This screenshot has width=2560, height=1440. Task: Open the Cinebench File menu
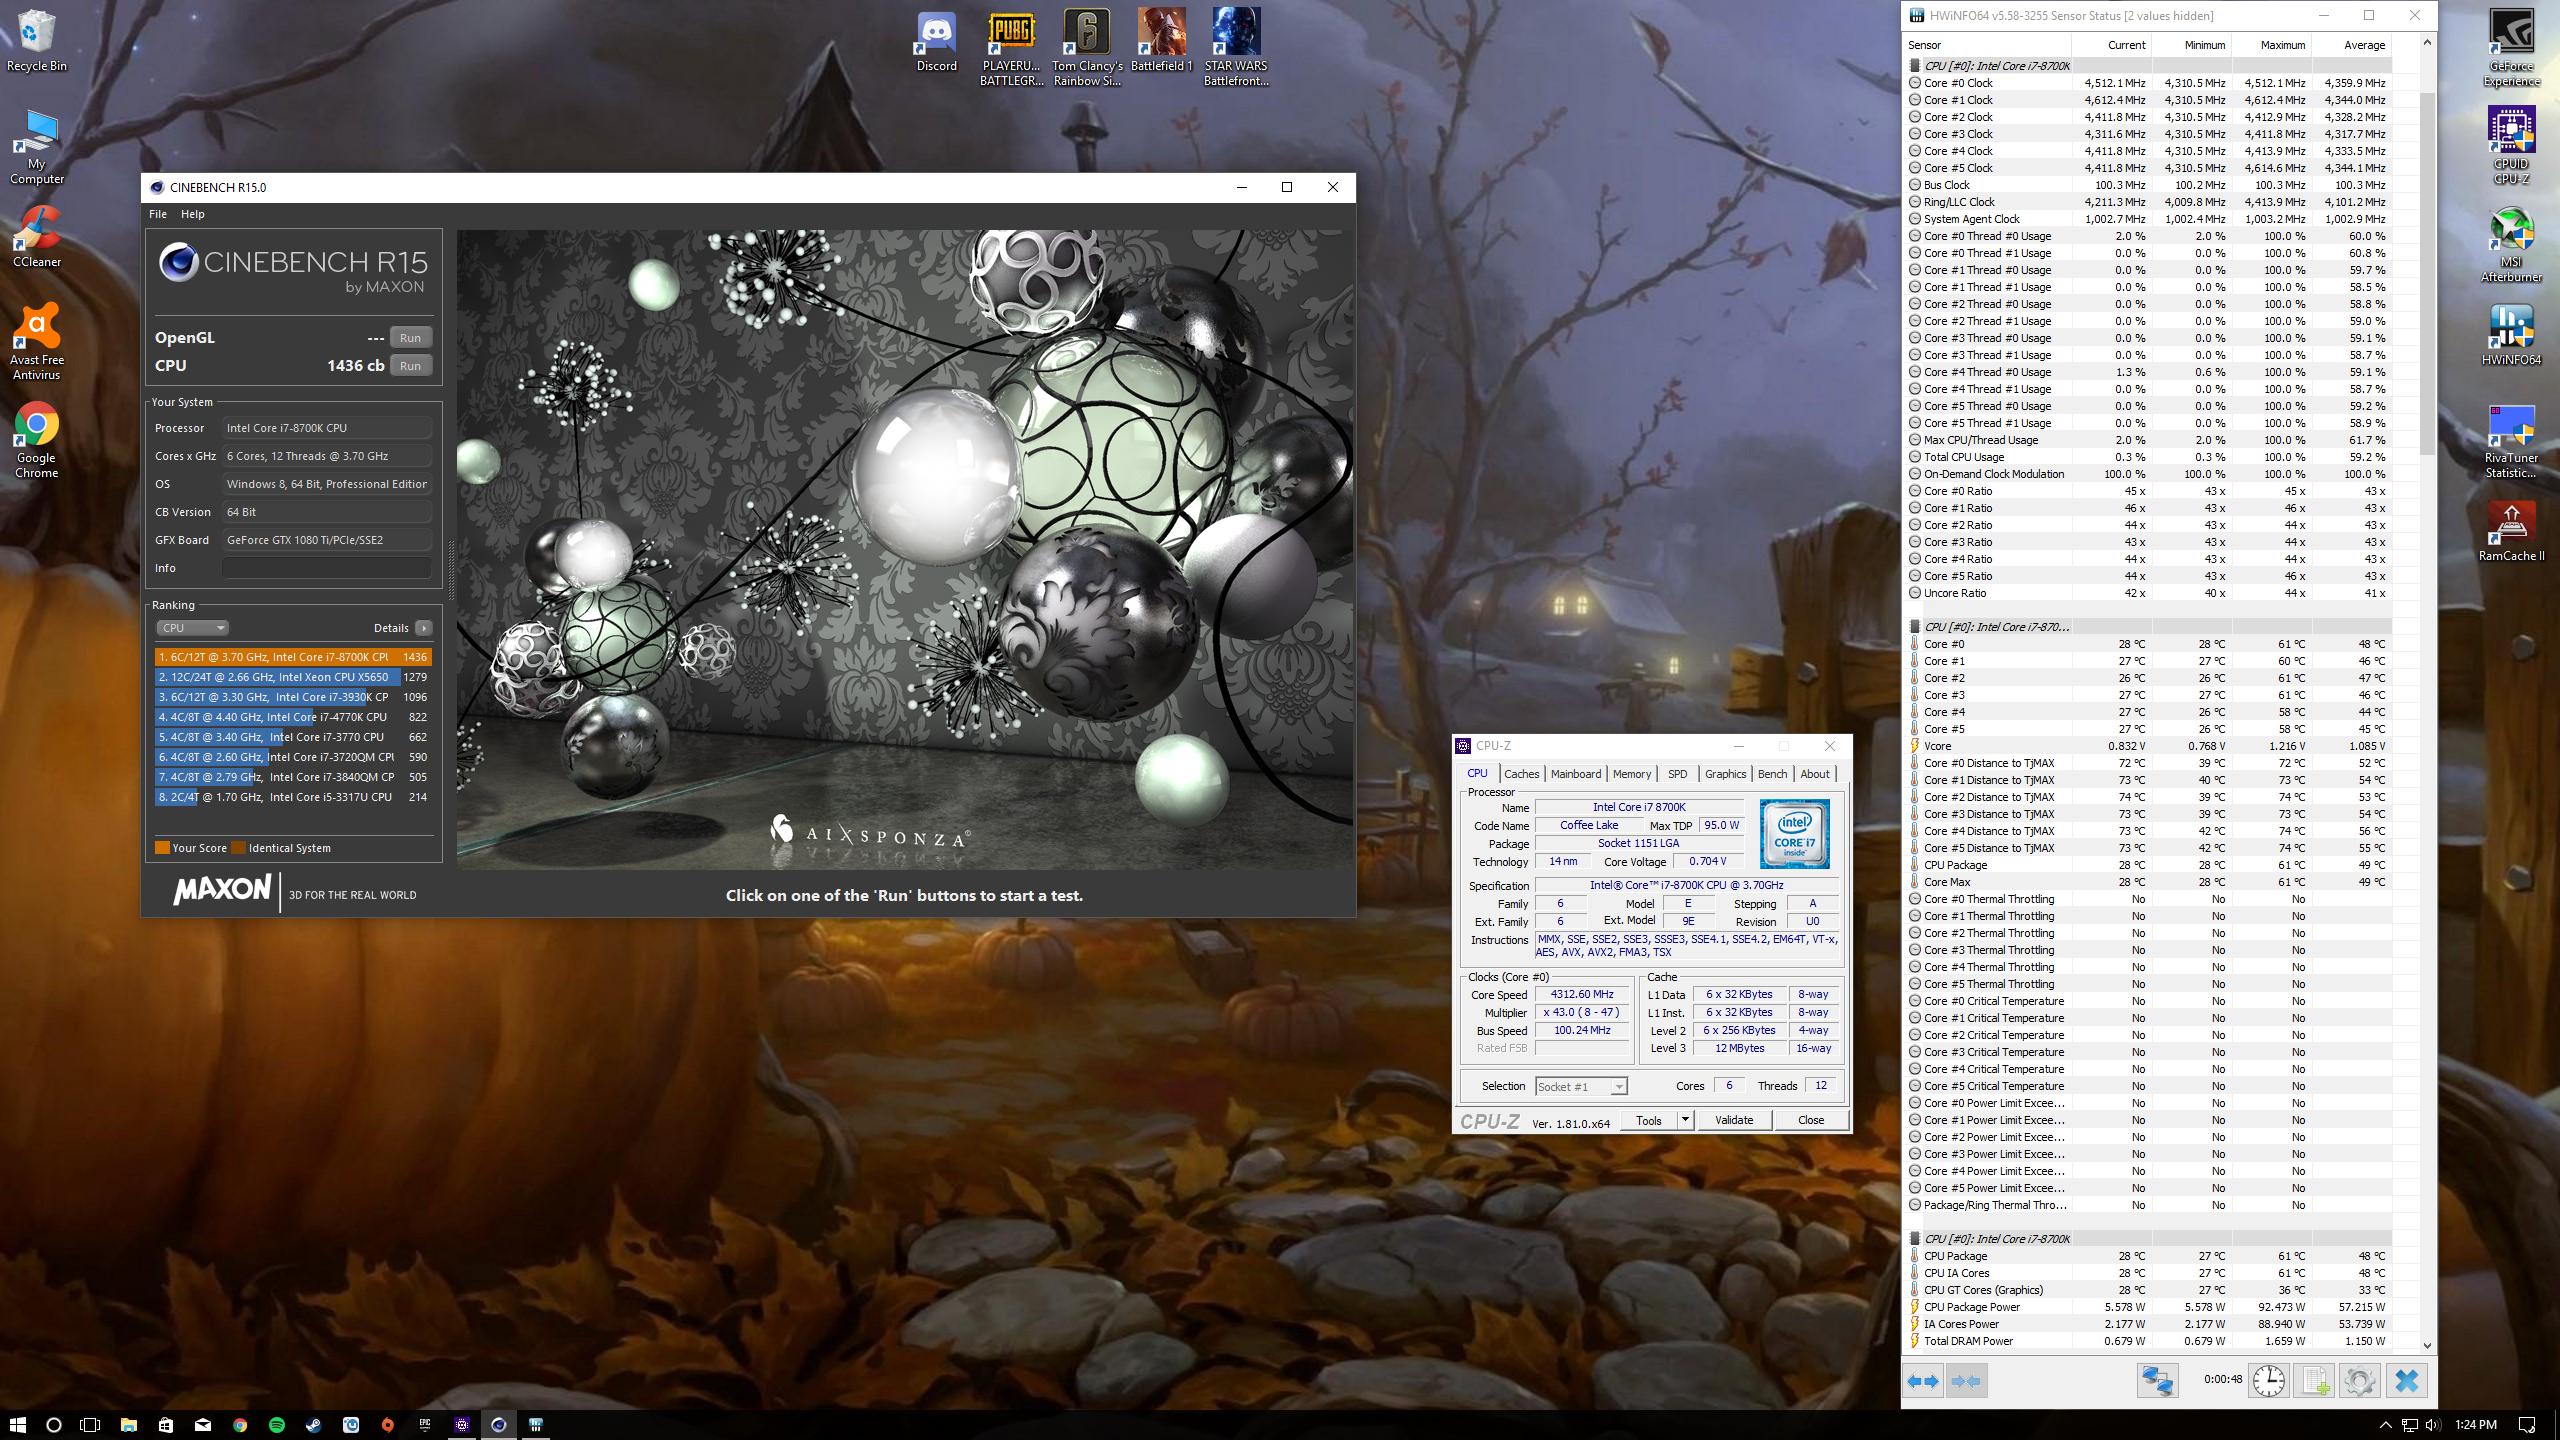click(x=158, y=214)
